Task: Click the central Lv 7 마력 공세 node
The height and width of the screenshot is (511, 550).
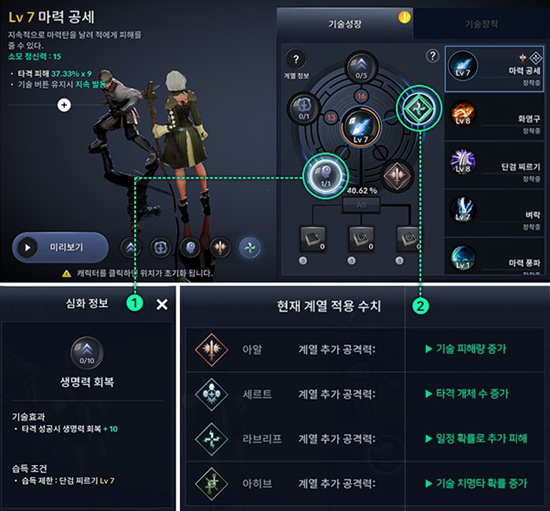Action: click(x=361, y=127)
